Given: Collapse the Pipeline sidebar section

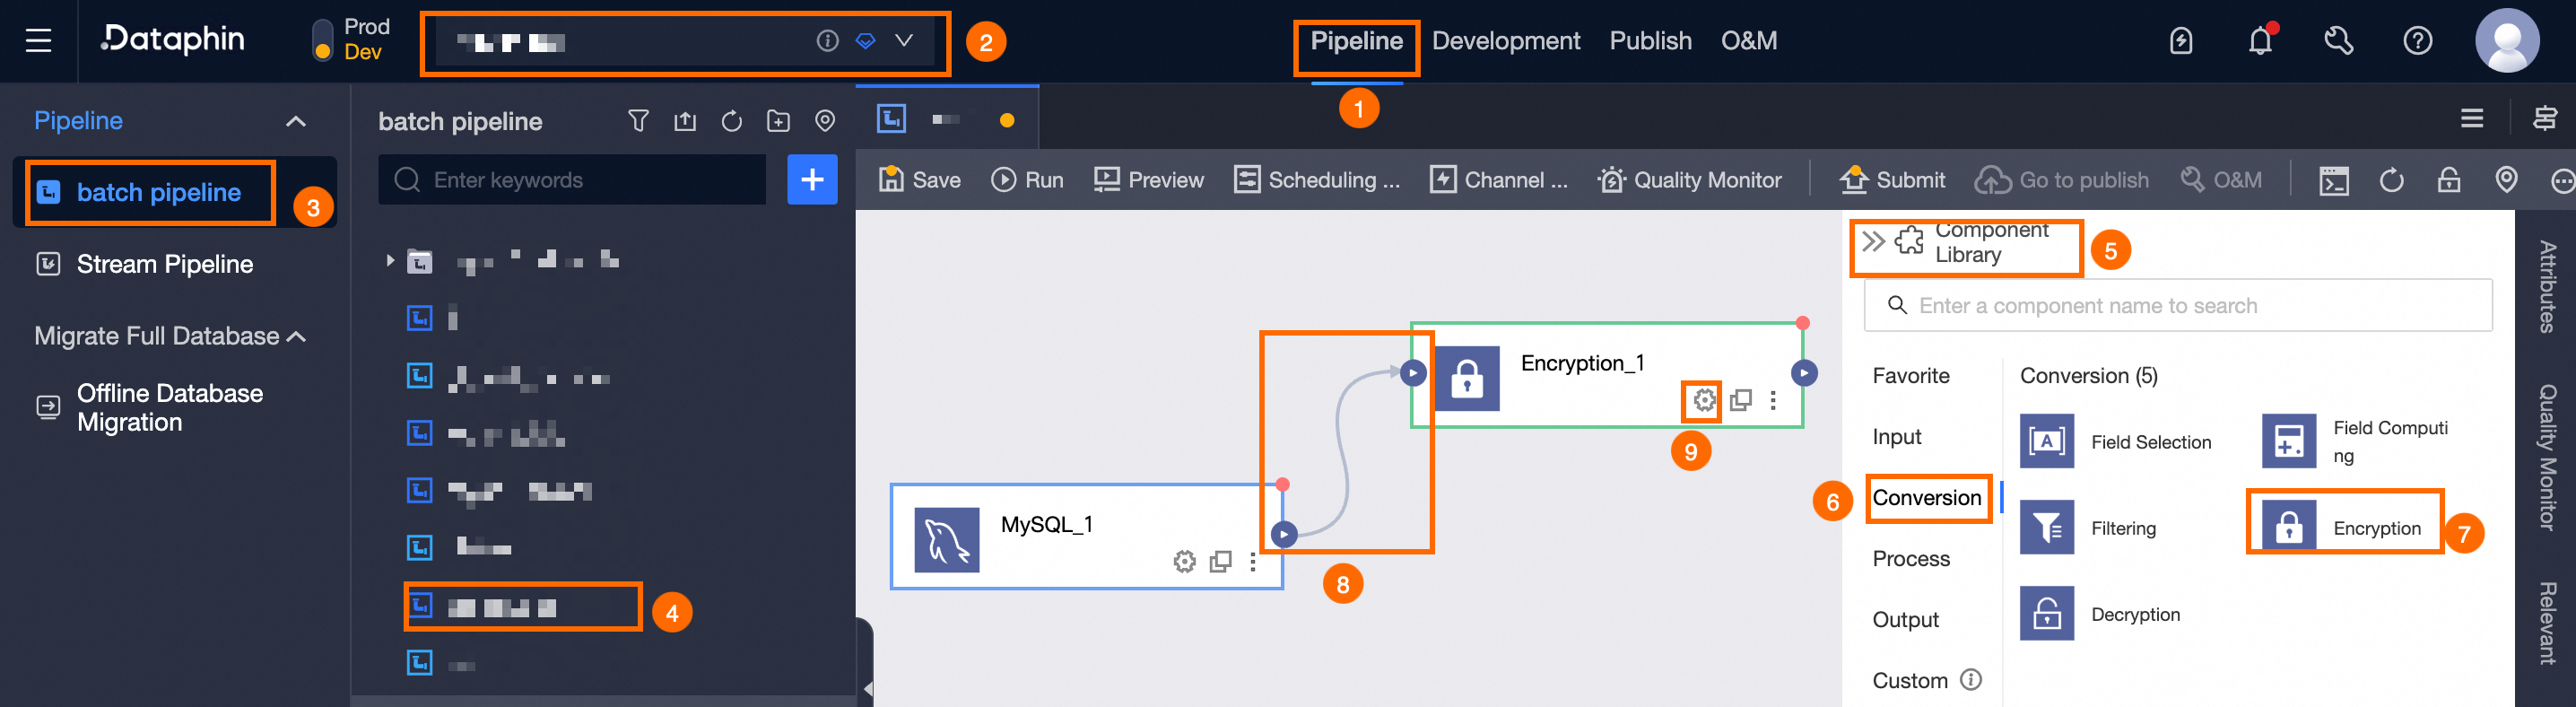Looking at the screenshot, I should 295,122.
